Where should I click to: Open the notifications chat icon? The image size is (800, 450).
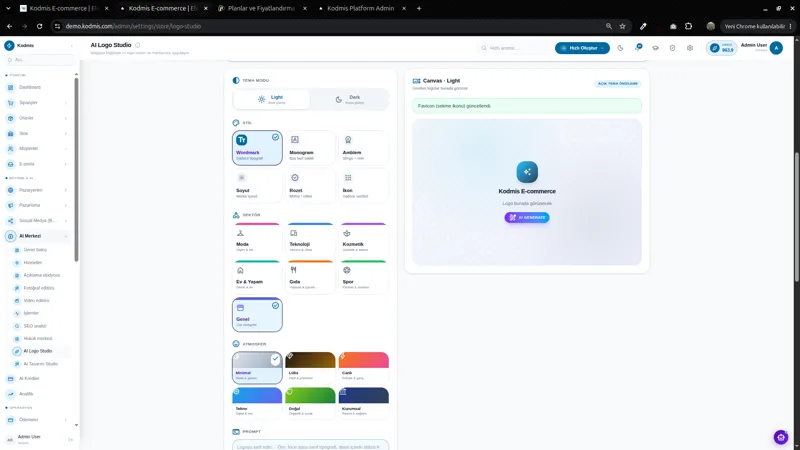point(638,47)
